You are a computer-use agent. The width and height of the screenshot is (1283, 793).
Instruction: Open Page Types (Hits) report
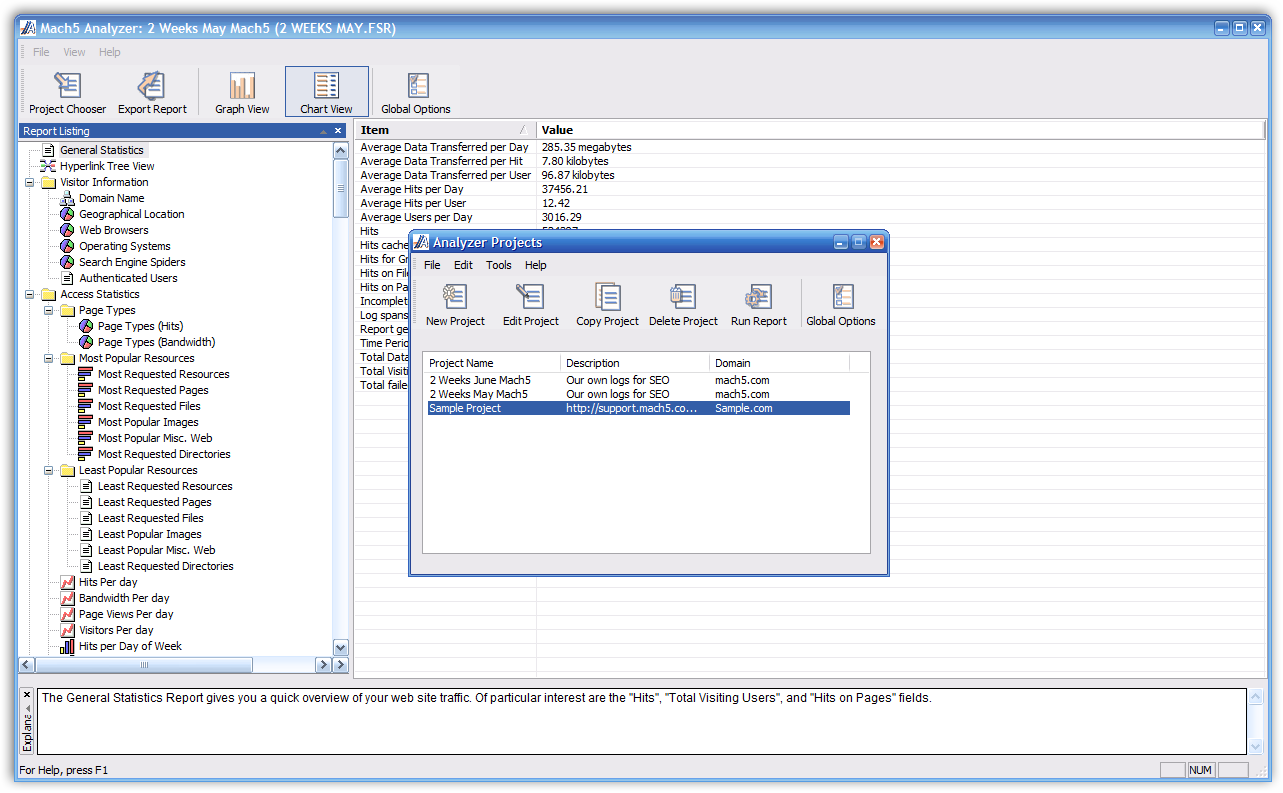tap(140, 326)
